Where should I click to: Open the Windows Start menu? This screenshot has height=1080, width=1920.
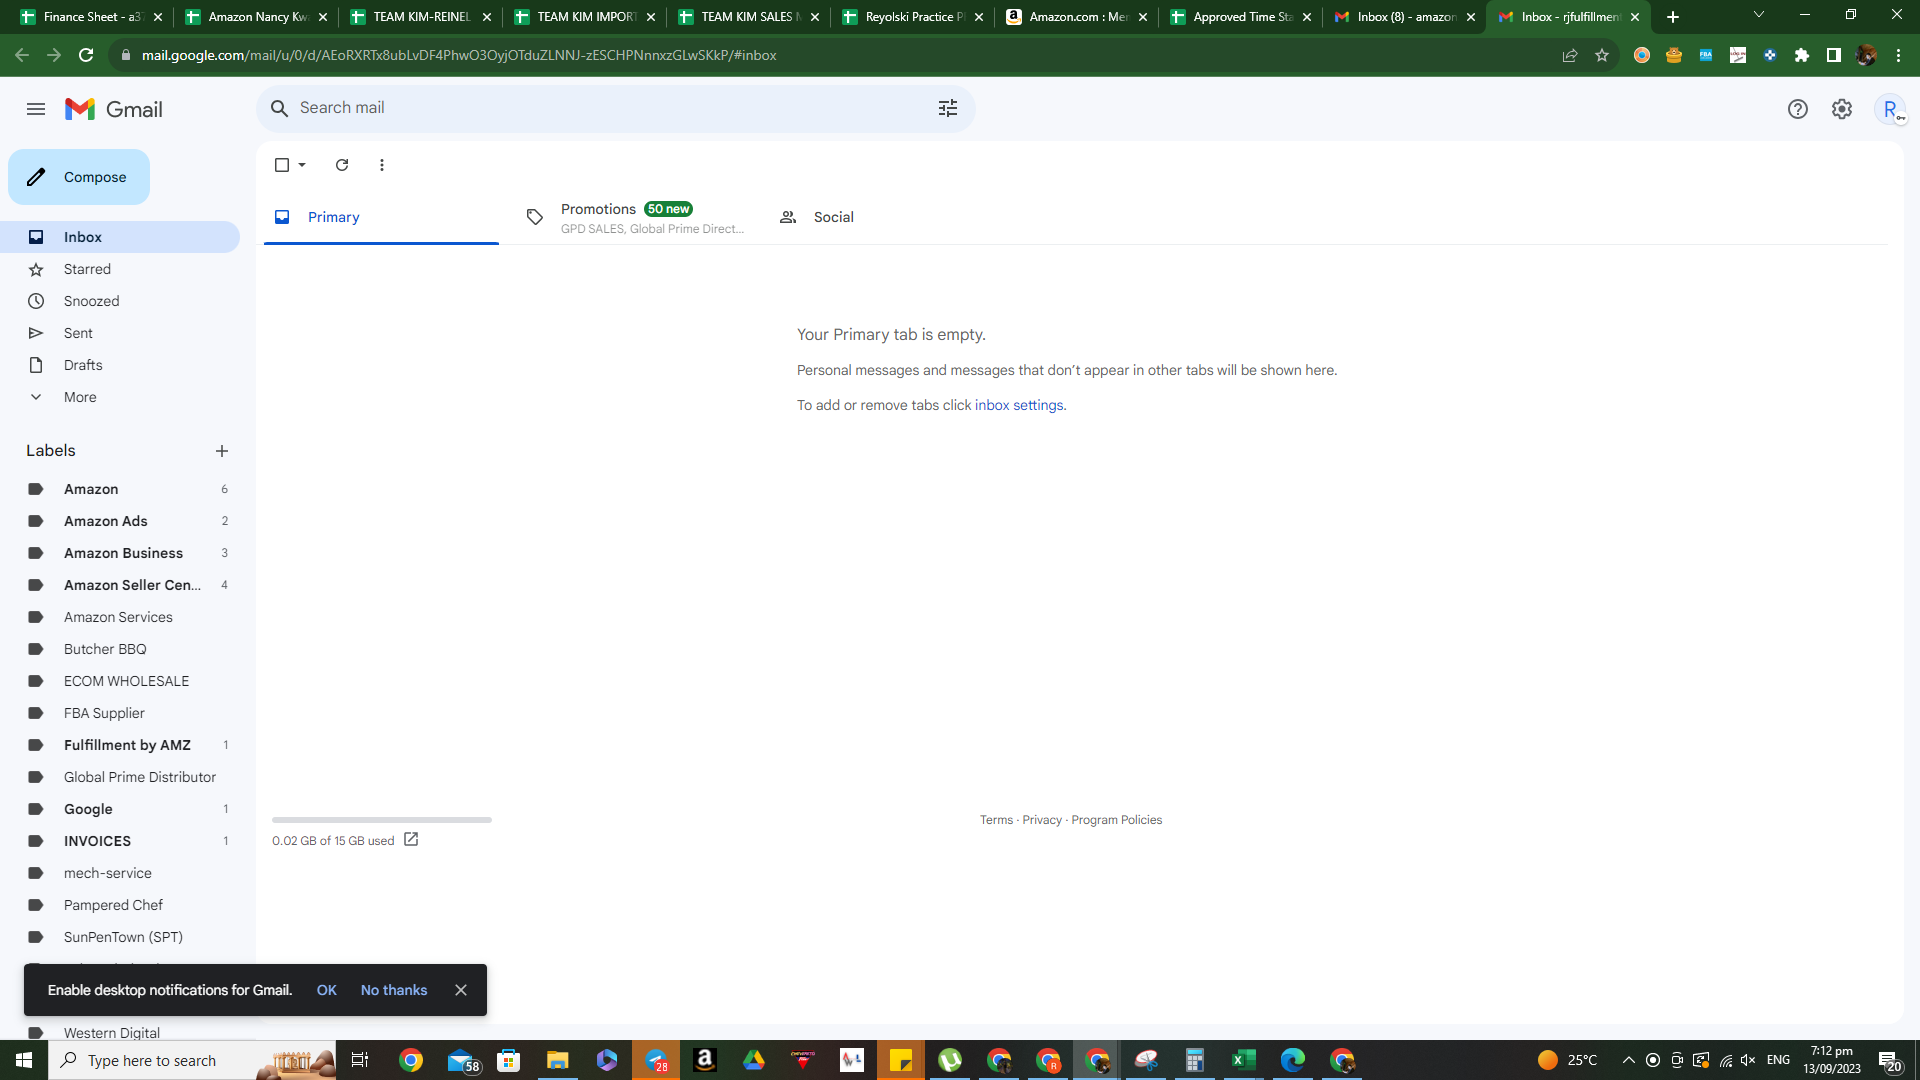24,1060
